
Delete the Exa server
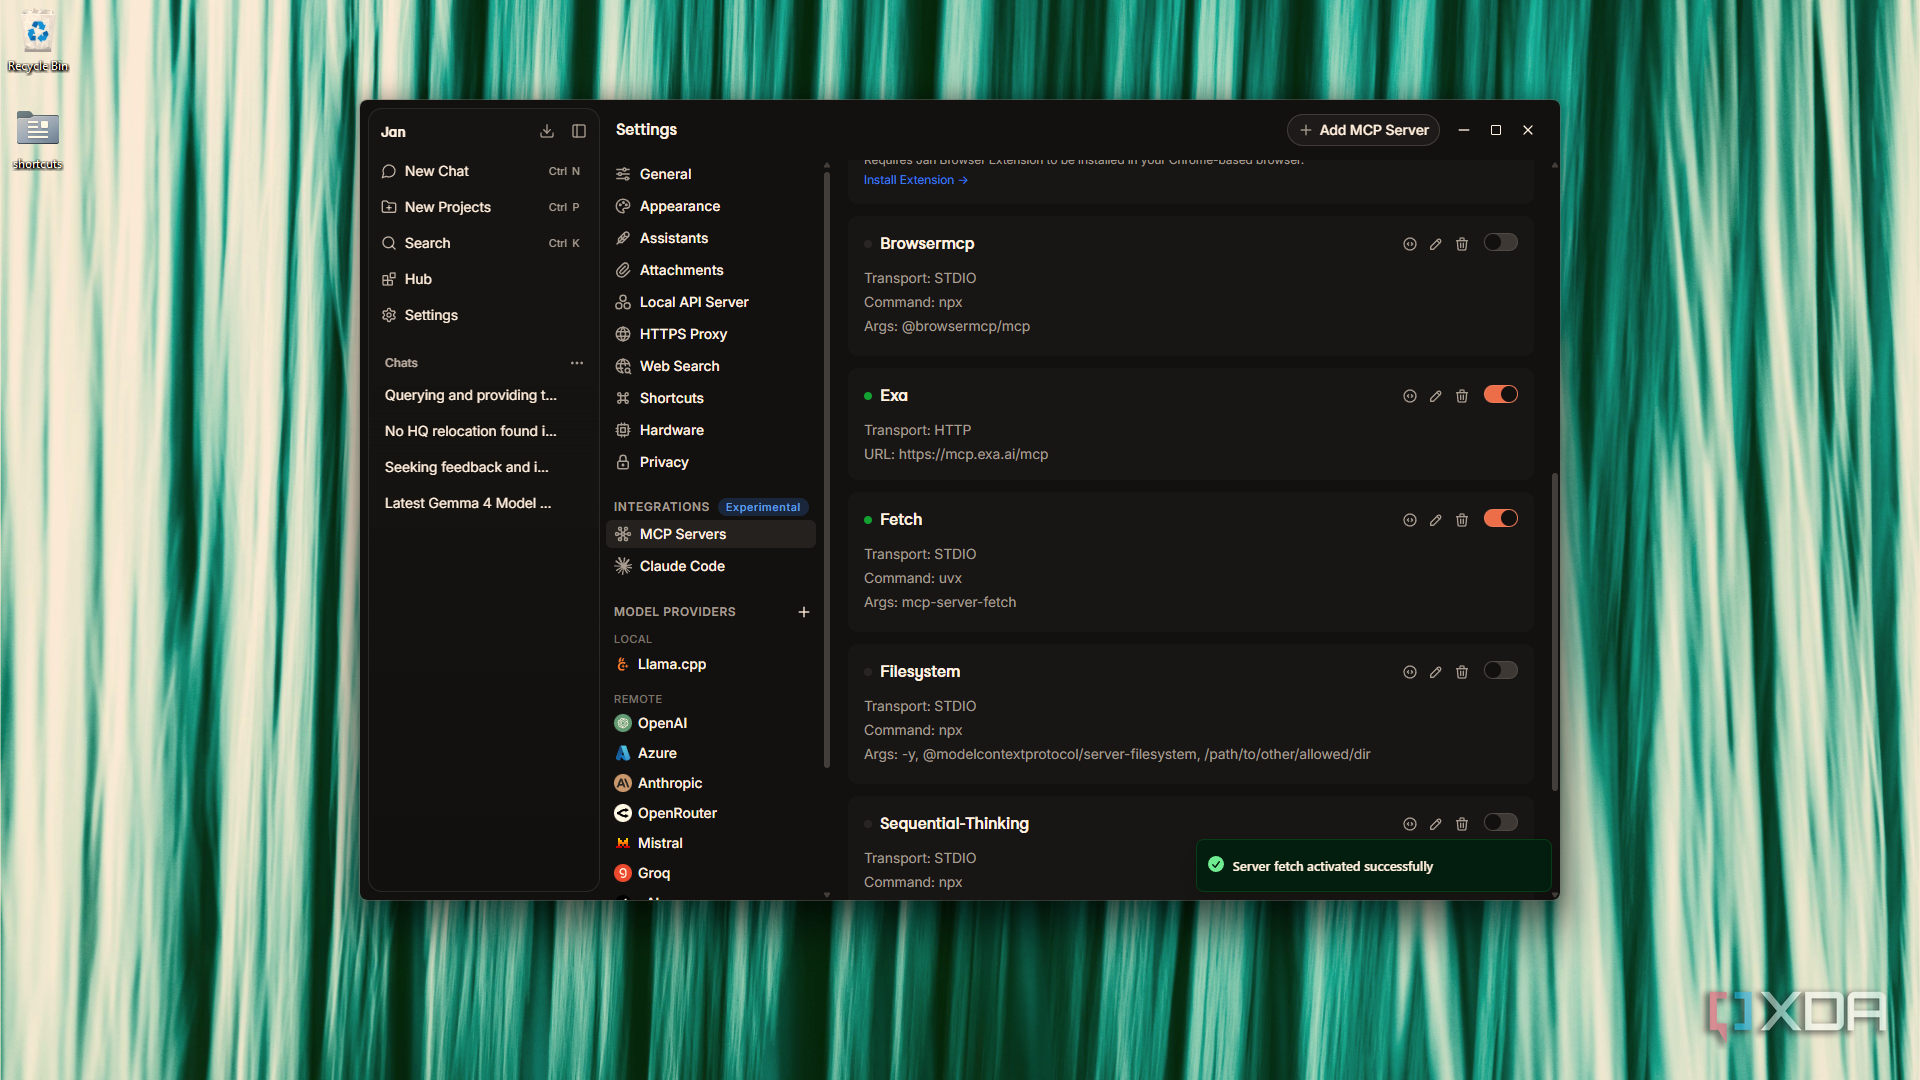[1462, 396]
